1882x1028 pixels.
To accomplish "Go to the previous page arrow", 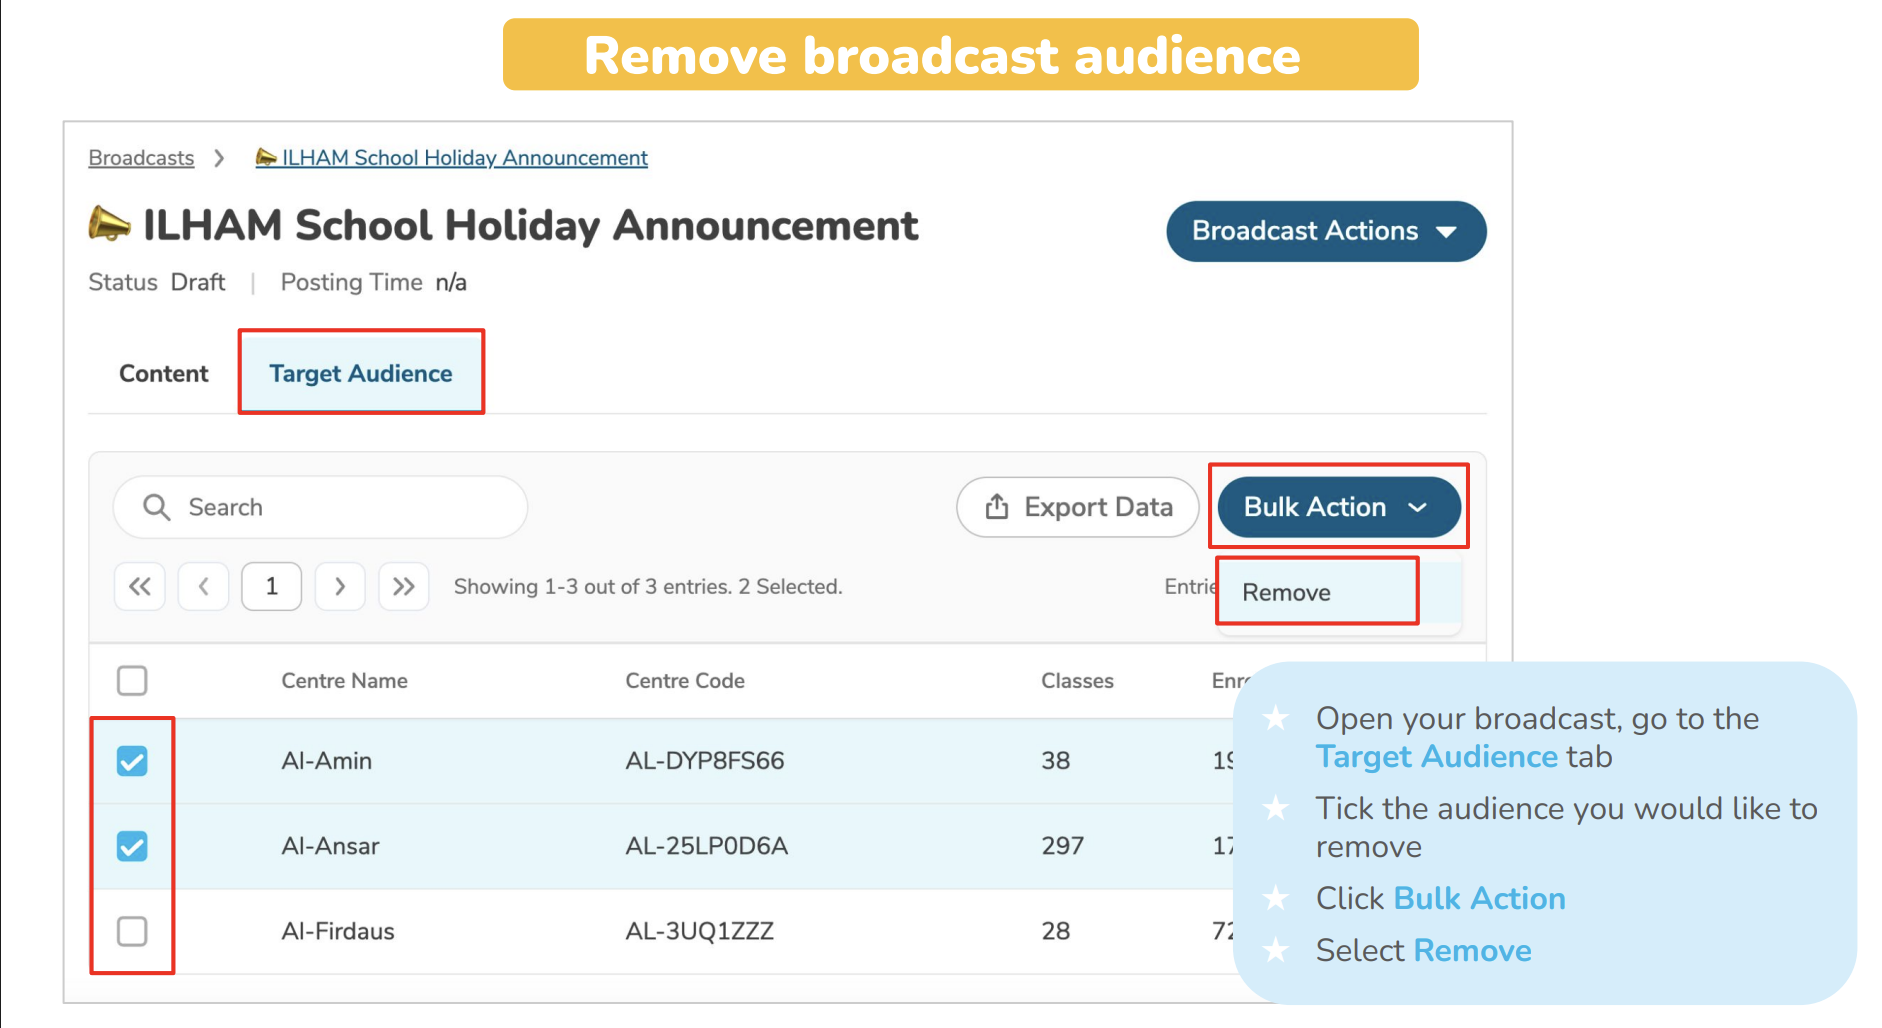I will point(204,586).
